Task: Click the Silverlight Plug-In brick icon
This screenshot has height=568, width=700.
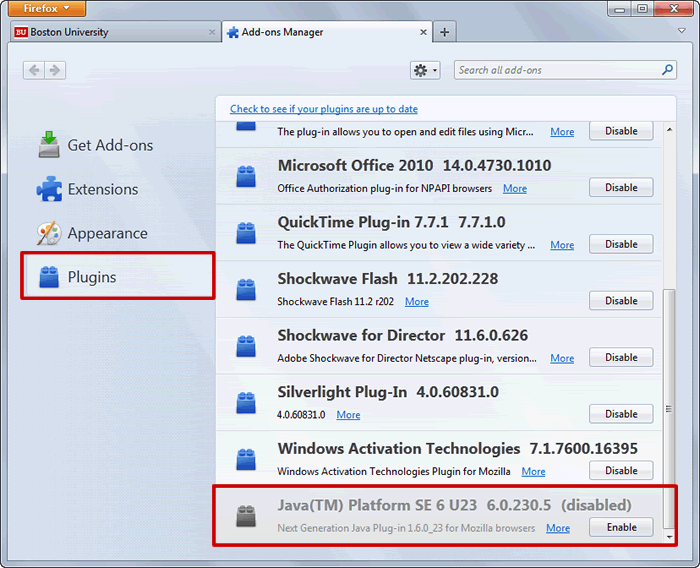Action: [246, 403]
